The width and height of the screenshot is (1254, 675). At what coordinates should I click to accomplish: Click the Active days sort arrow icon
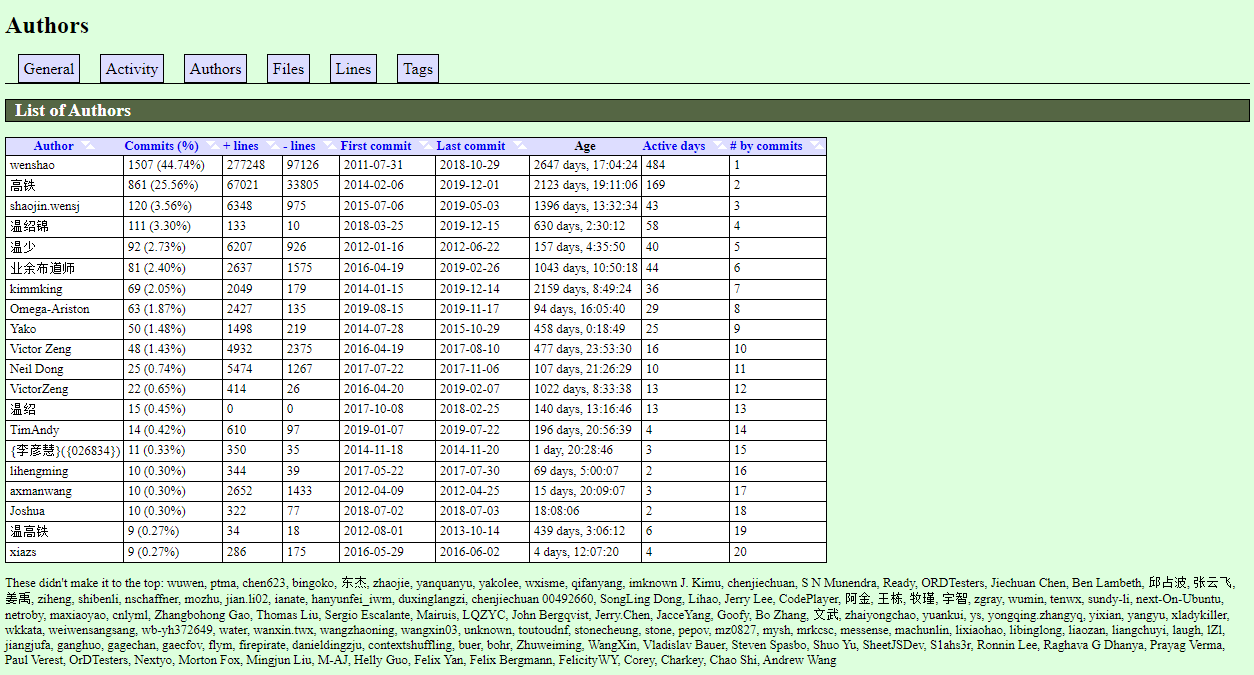pos(718,146)
